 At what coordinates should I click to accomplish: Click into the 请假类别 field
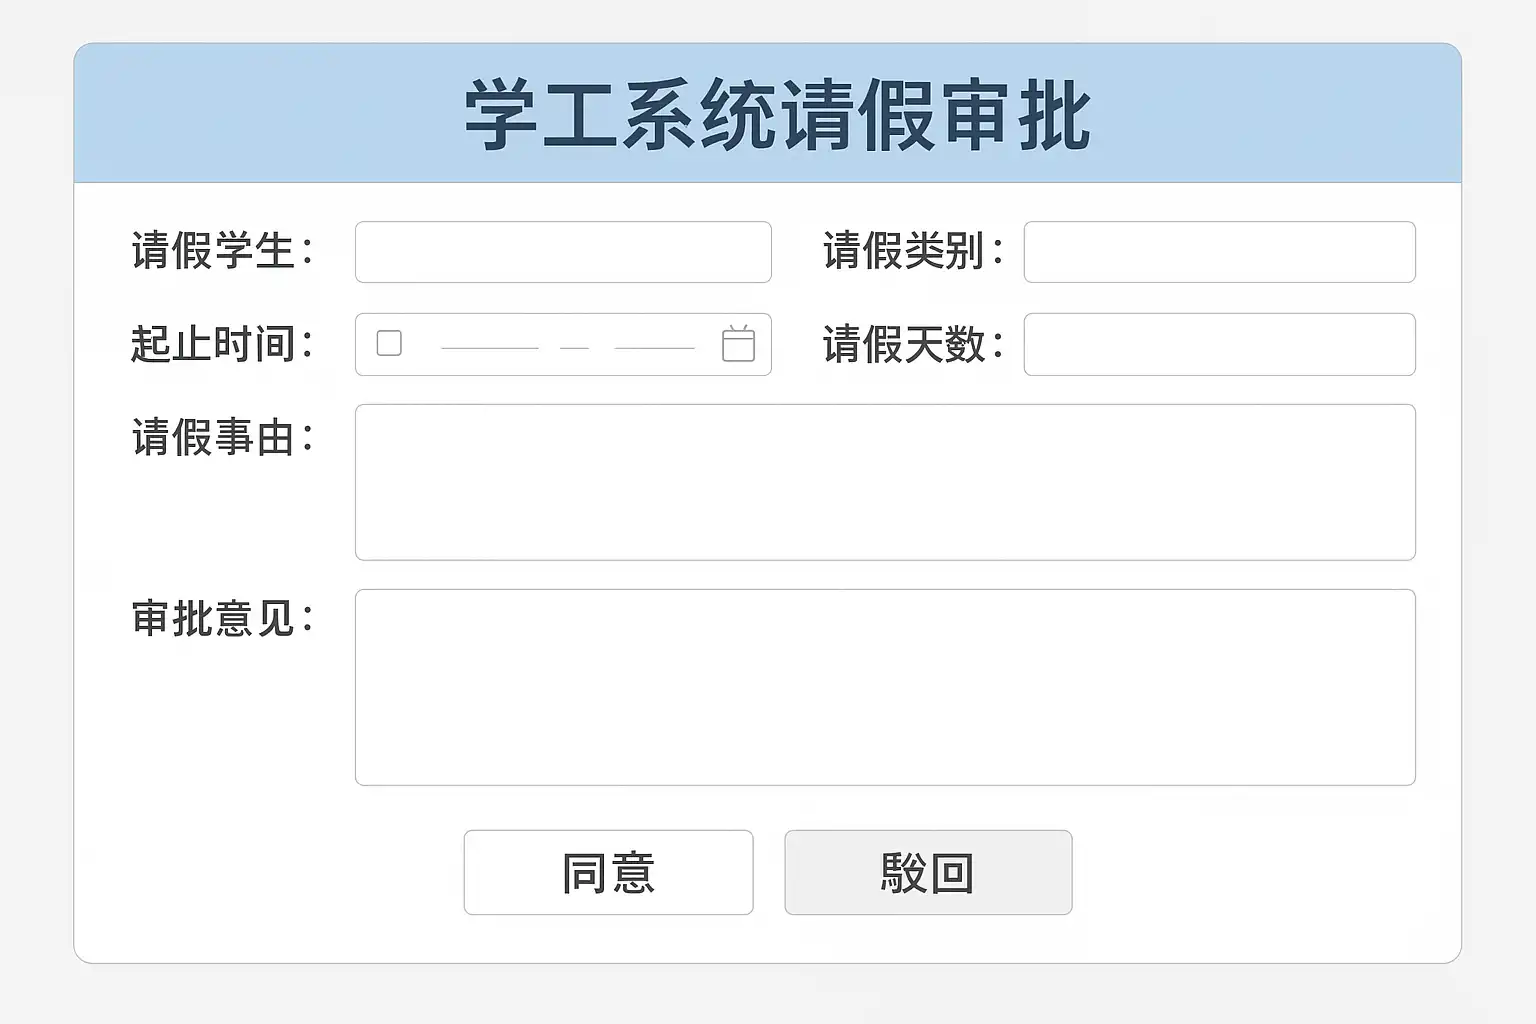tap(1219, 252)
